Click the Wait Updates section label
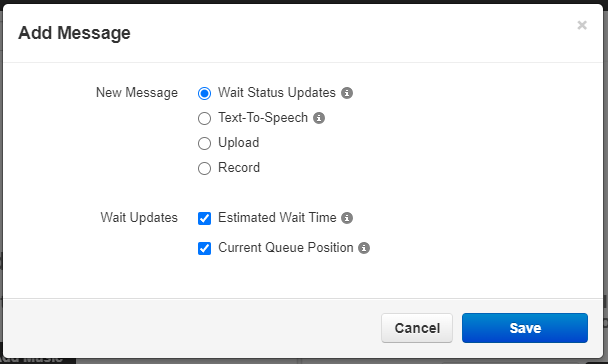Image resolution: width=608 pixels, height=364 pixels. tap(139, 217)
